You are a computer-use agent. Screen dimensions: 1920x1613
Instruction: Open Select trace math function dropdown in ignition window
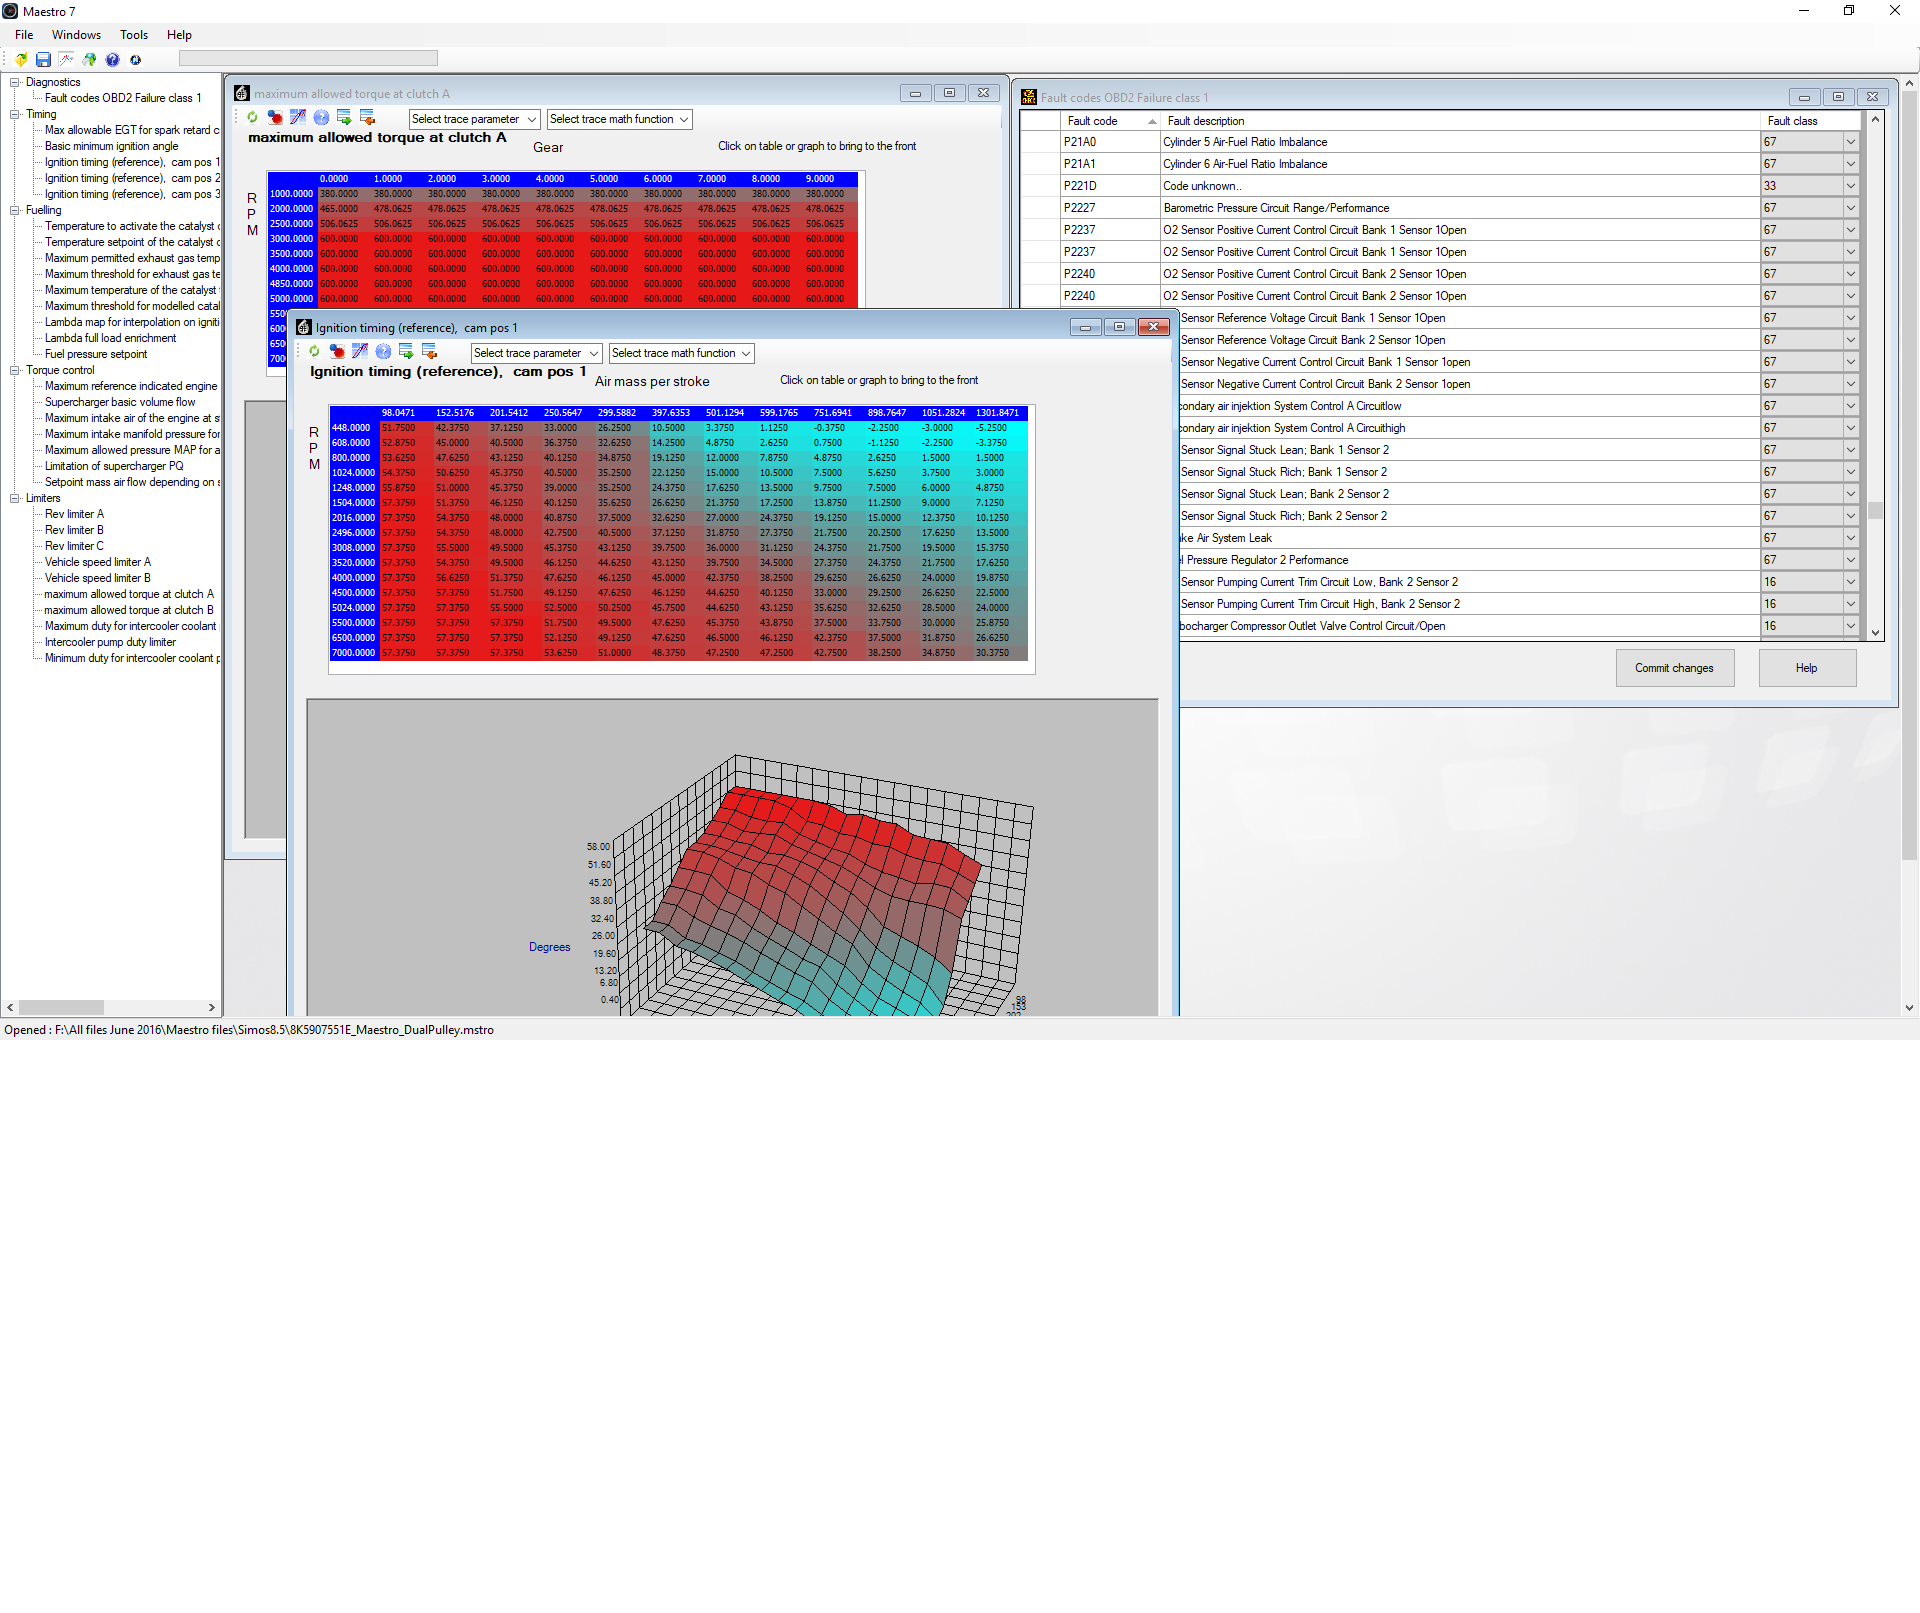click(681, 353)
